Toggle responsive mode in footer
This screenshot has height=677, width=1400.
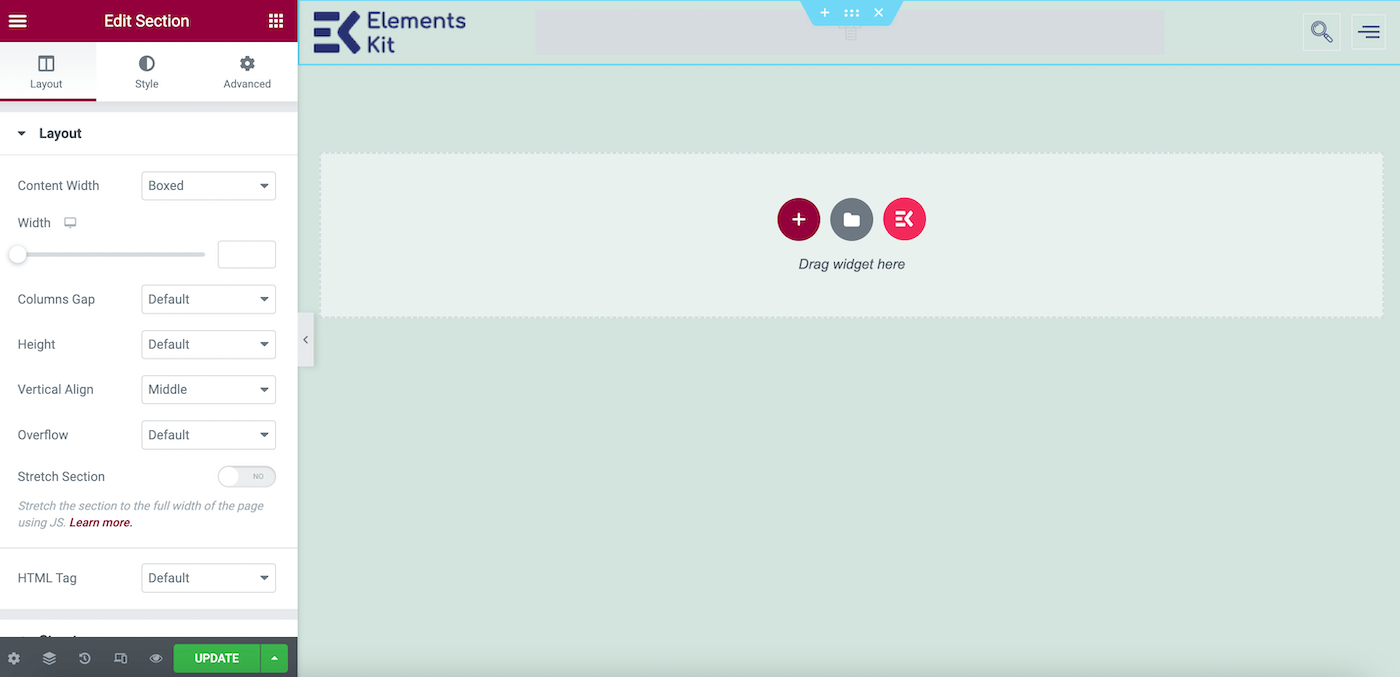pos(121,658)
